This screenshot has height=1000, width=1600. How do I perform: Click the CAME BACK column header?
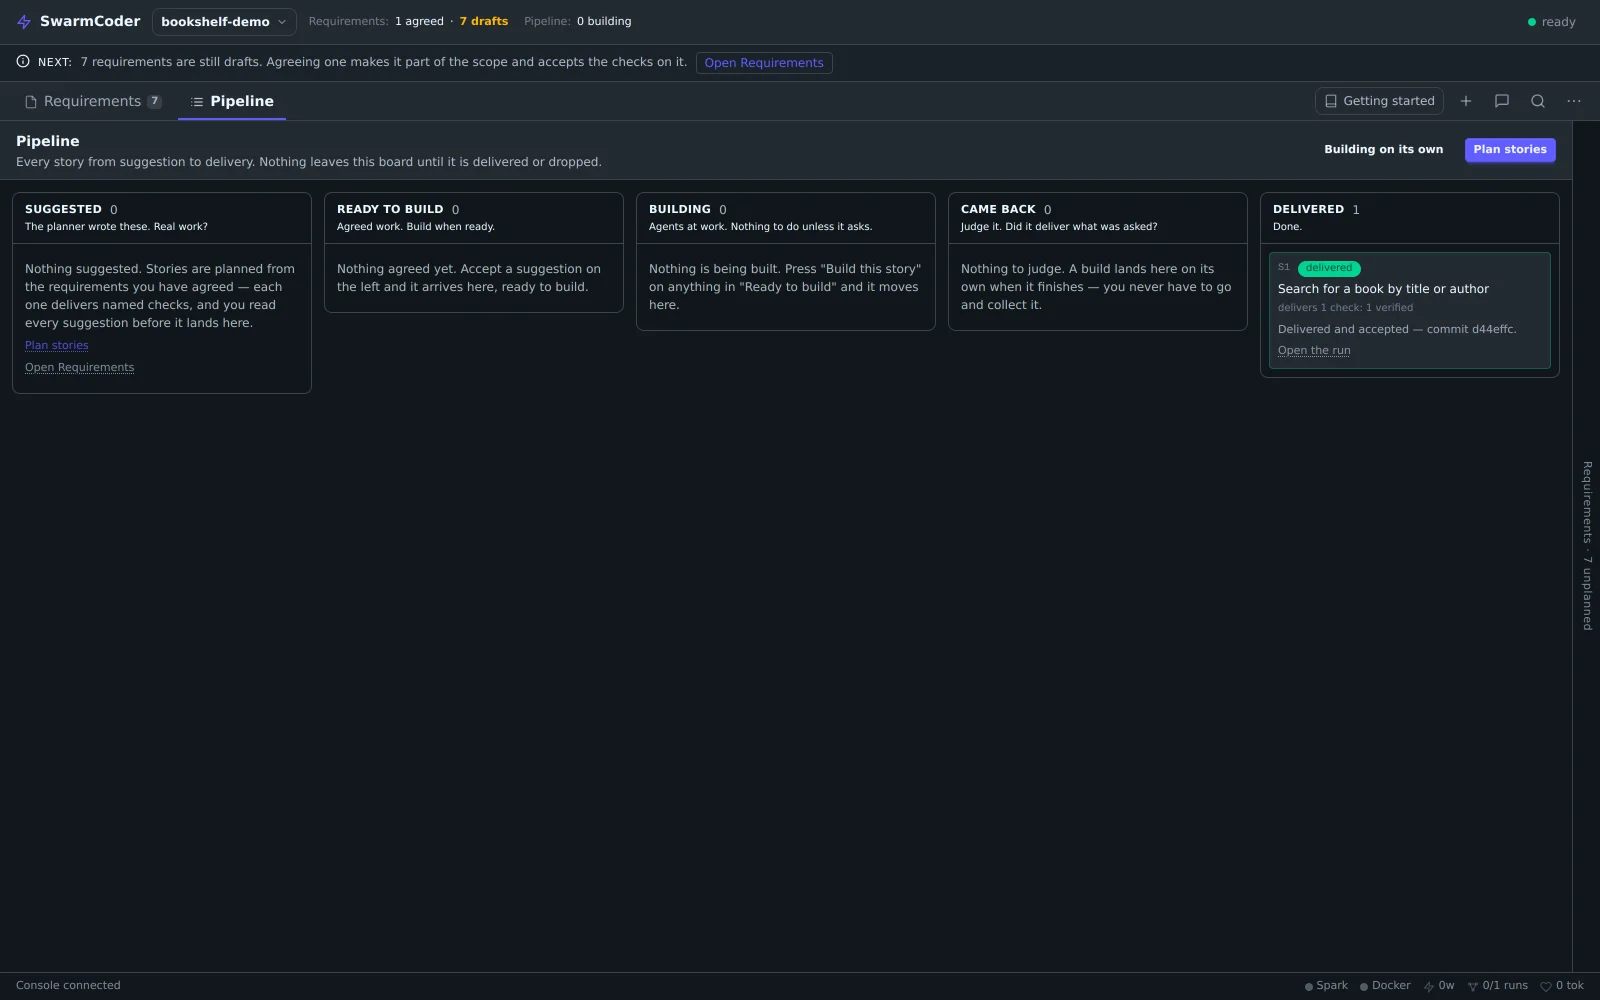tap(1098, 217)
